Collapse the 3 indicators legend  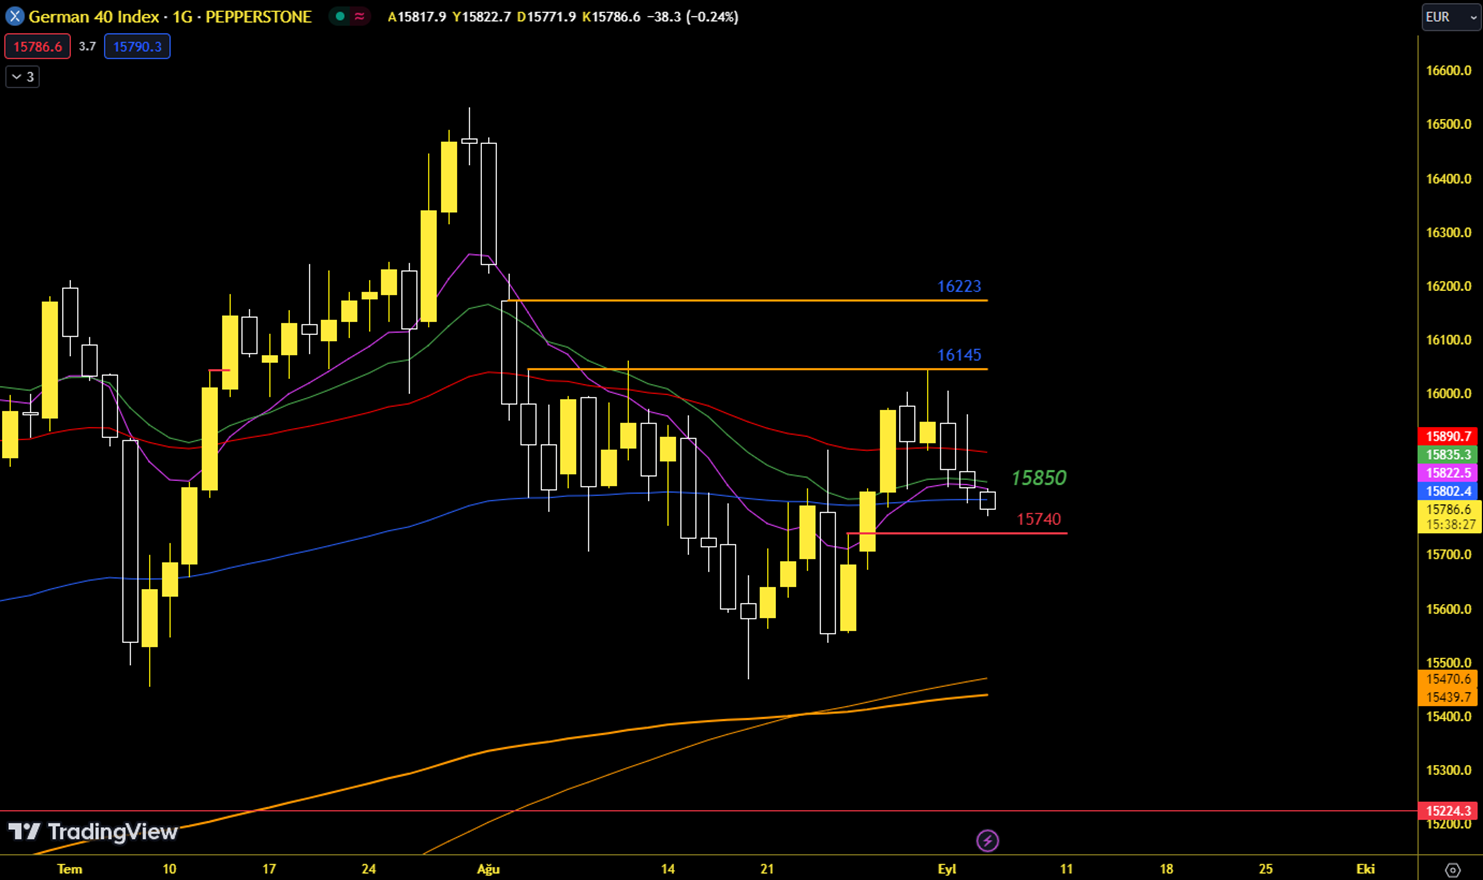click(22, 77)
